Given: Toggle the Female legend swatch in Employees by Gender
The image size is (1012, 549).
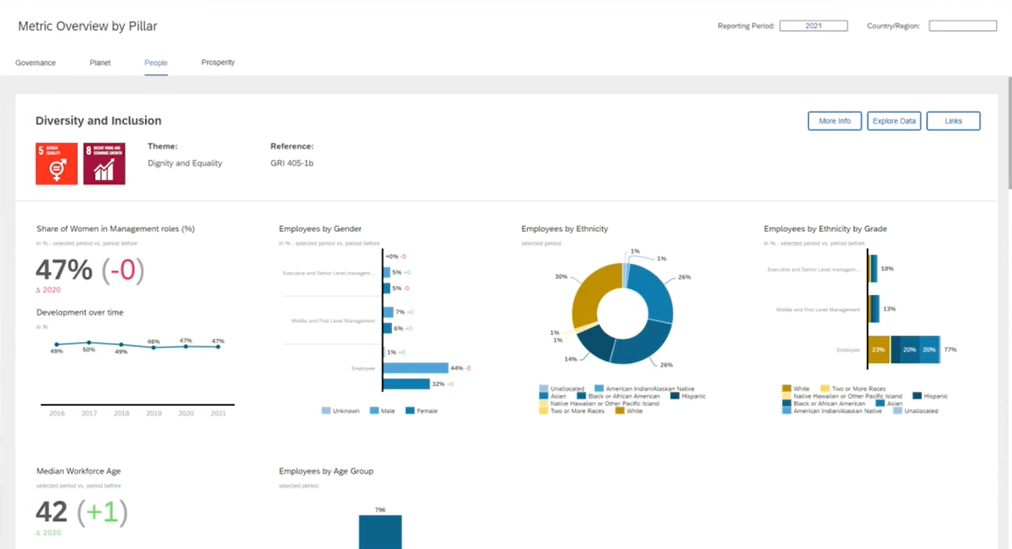Looking at the screenshot, I should (410, 411).
